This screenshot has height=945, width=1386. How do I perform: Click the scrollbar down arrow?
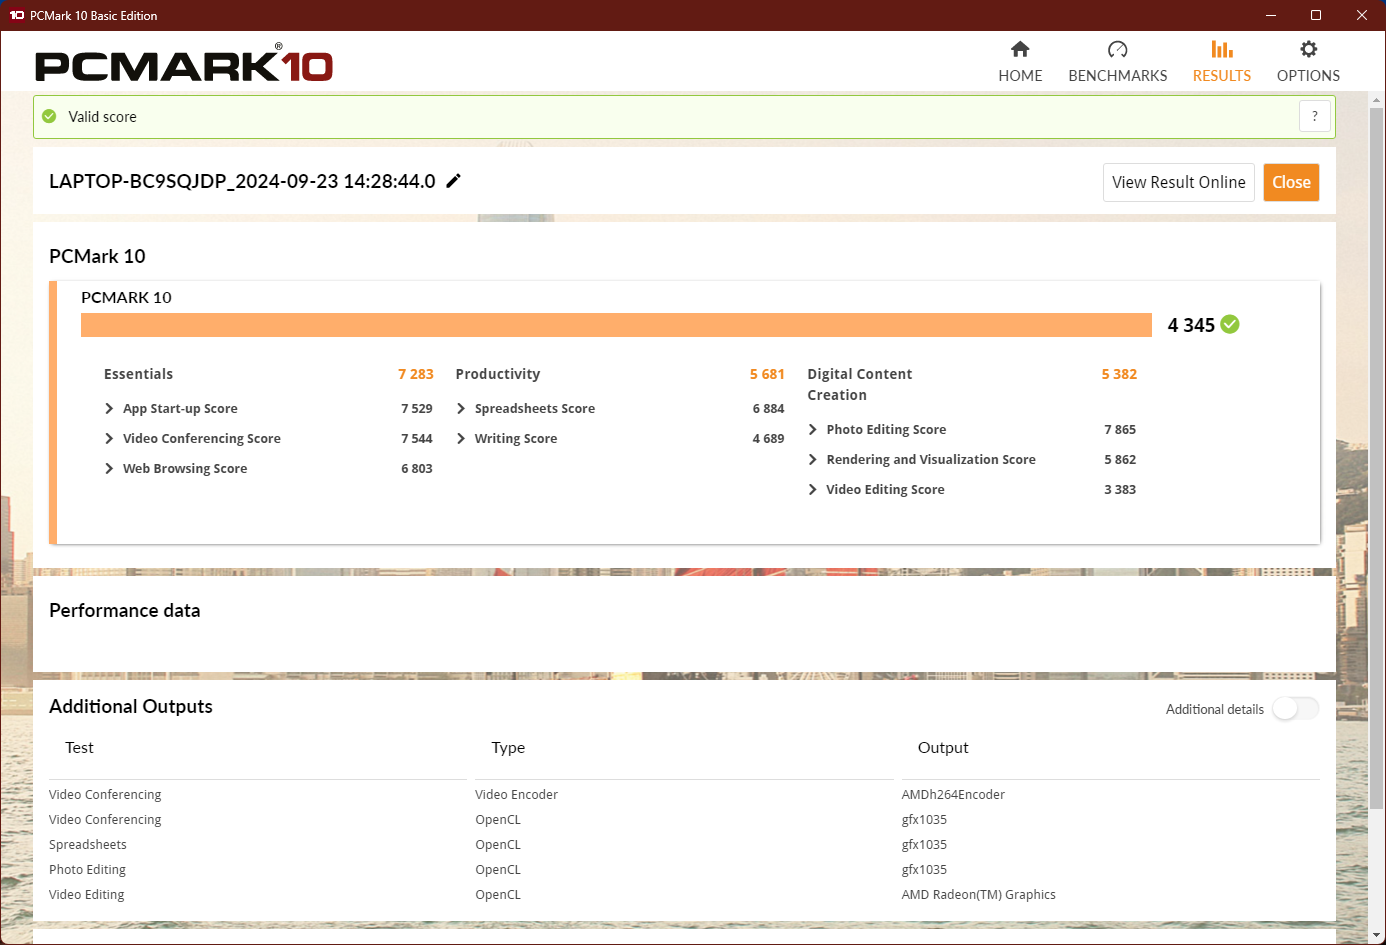pos(1377,936)
